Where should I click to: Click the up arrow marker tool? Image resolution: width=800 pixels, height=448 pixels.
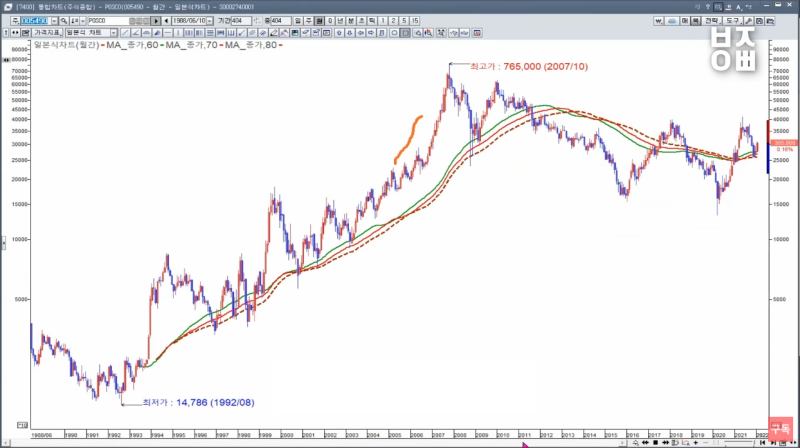coord(340,33)
